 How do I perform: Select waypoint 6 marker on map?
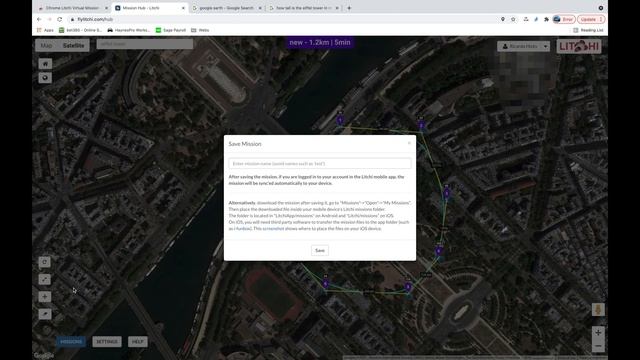325,284
